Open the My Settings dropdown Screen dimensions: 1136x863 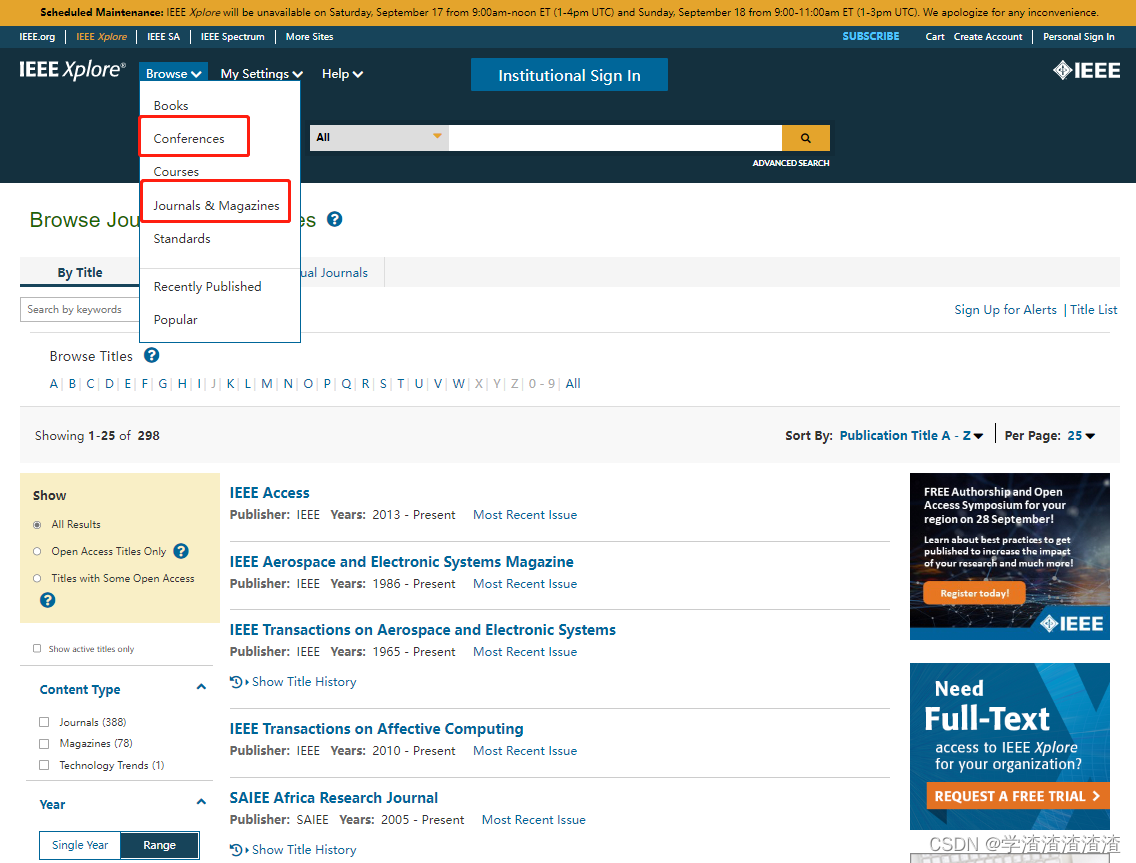click(262, 73)
